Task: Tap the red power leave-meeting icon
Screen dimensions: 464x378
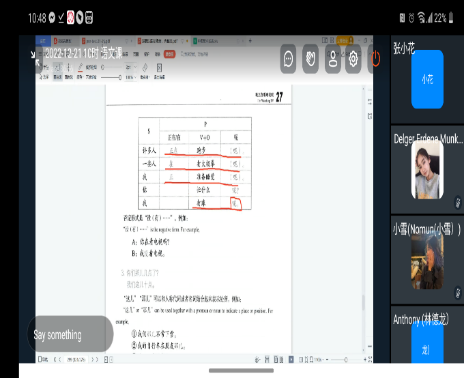Action: (x=376, y=59)
